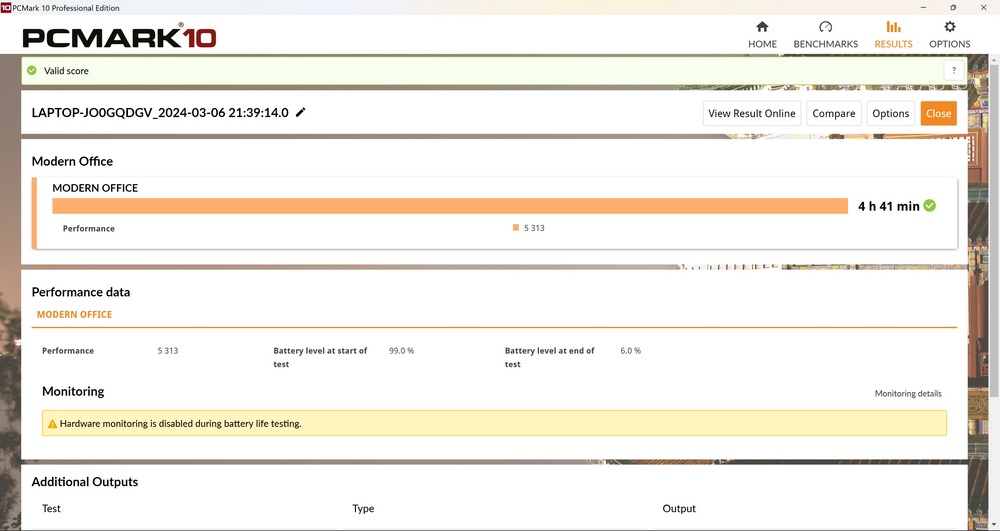Click the pencil icon to rename result
Image resolution: width=1000 pixels, height=531 pixels.
pyautogui.click(x=301, y=113)
